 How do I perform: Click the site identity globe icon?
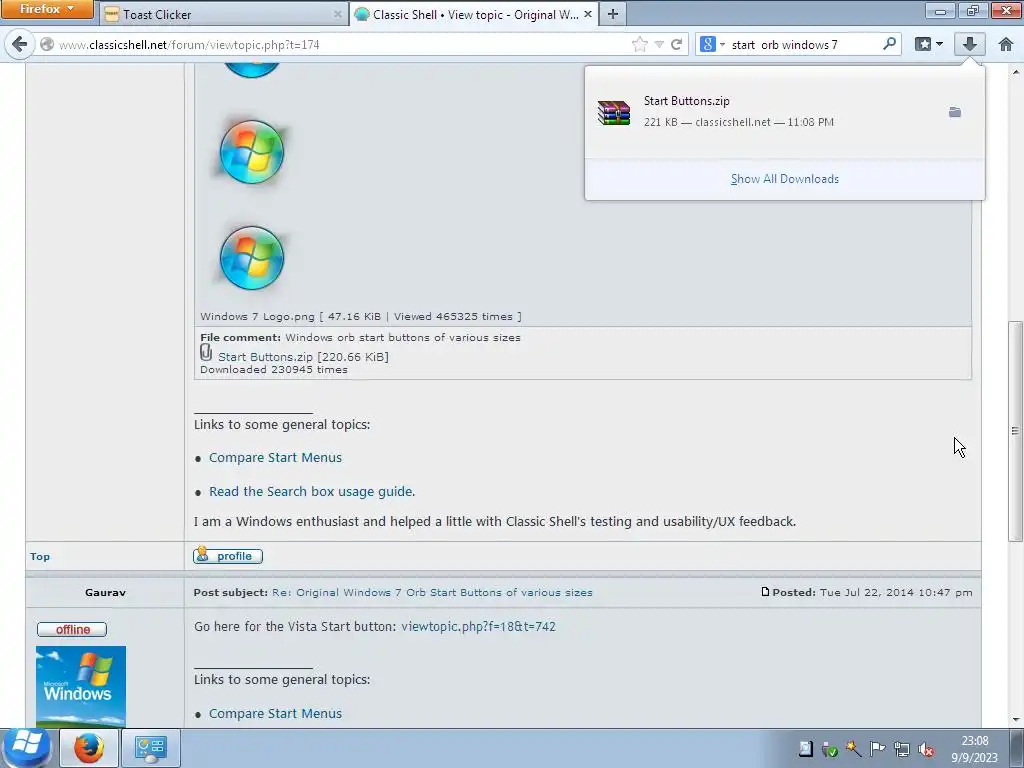coord(47,44)
